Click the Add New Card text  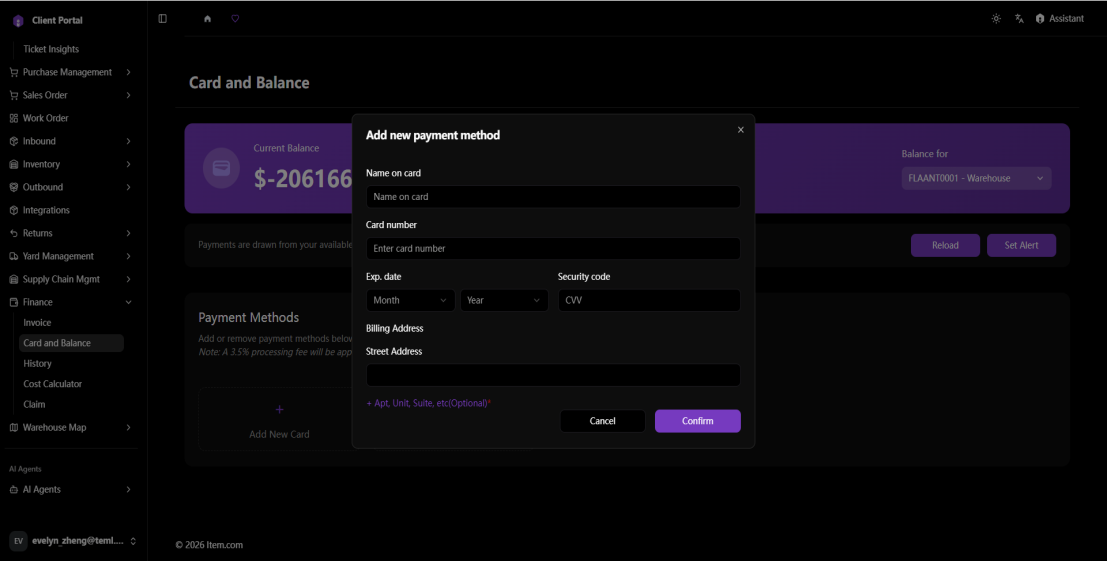coord(280,435)
